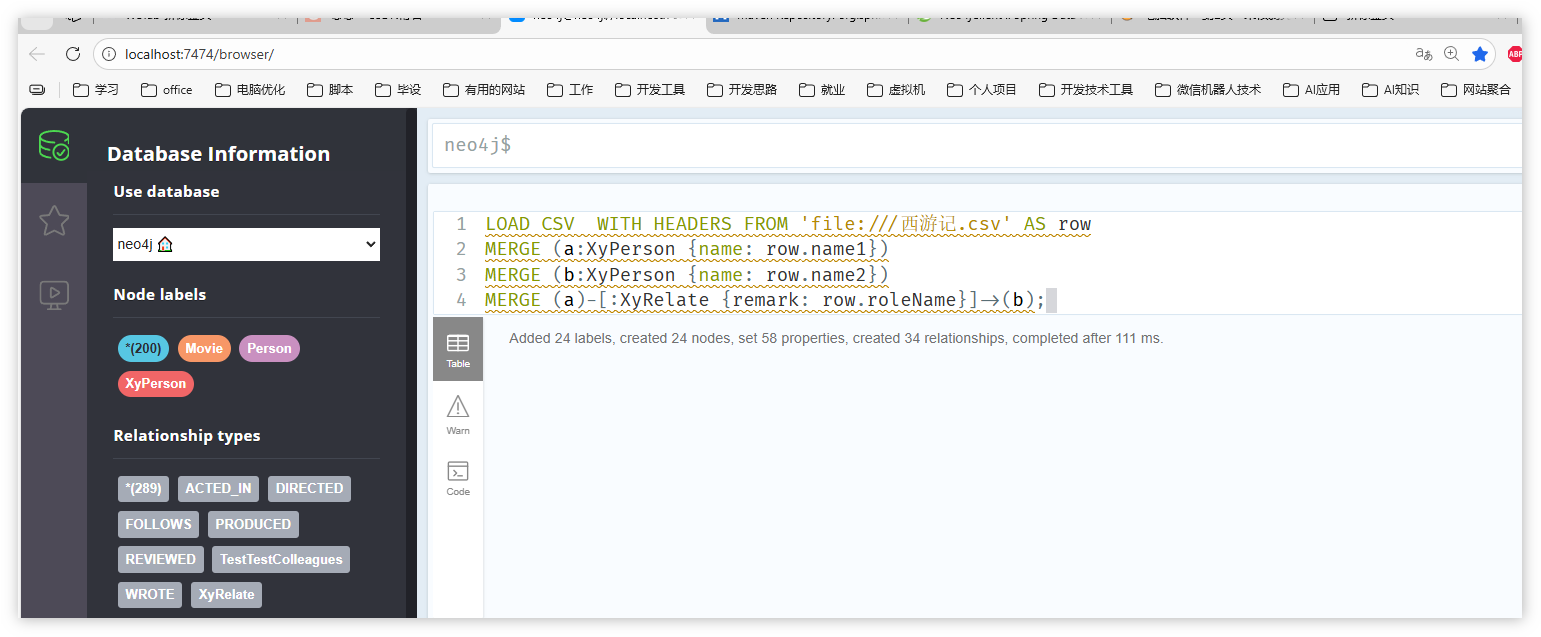Select the Person node label

269,348
